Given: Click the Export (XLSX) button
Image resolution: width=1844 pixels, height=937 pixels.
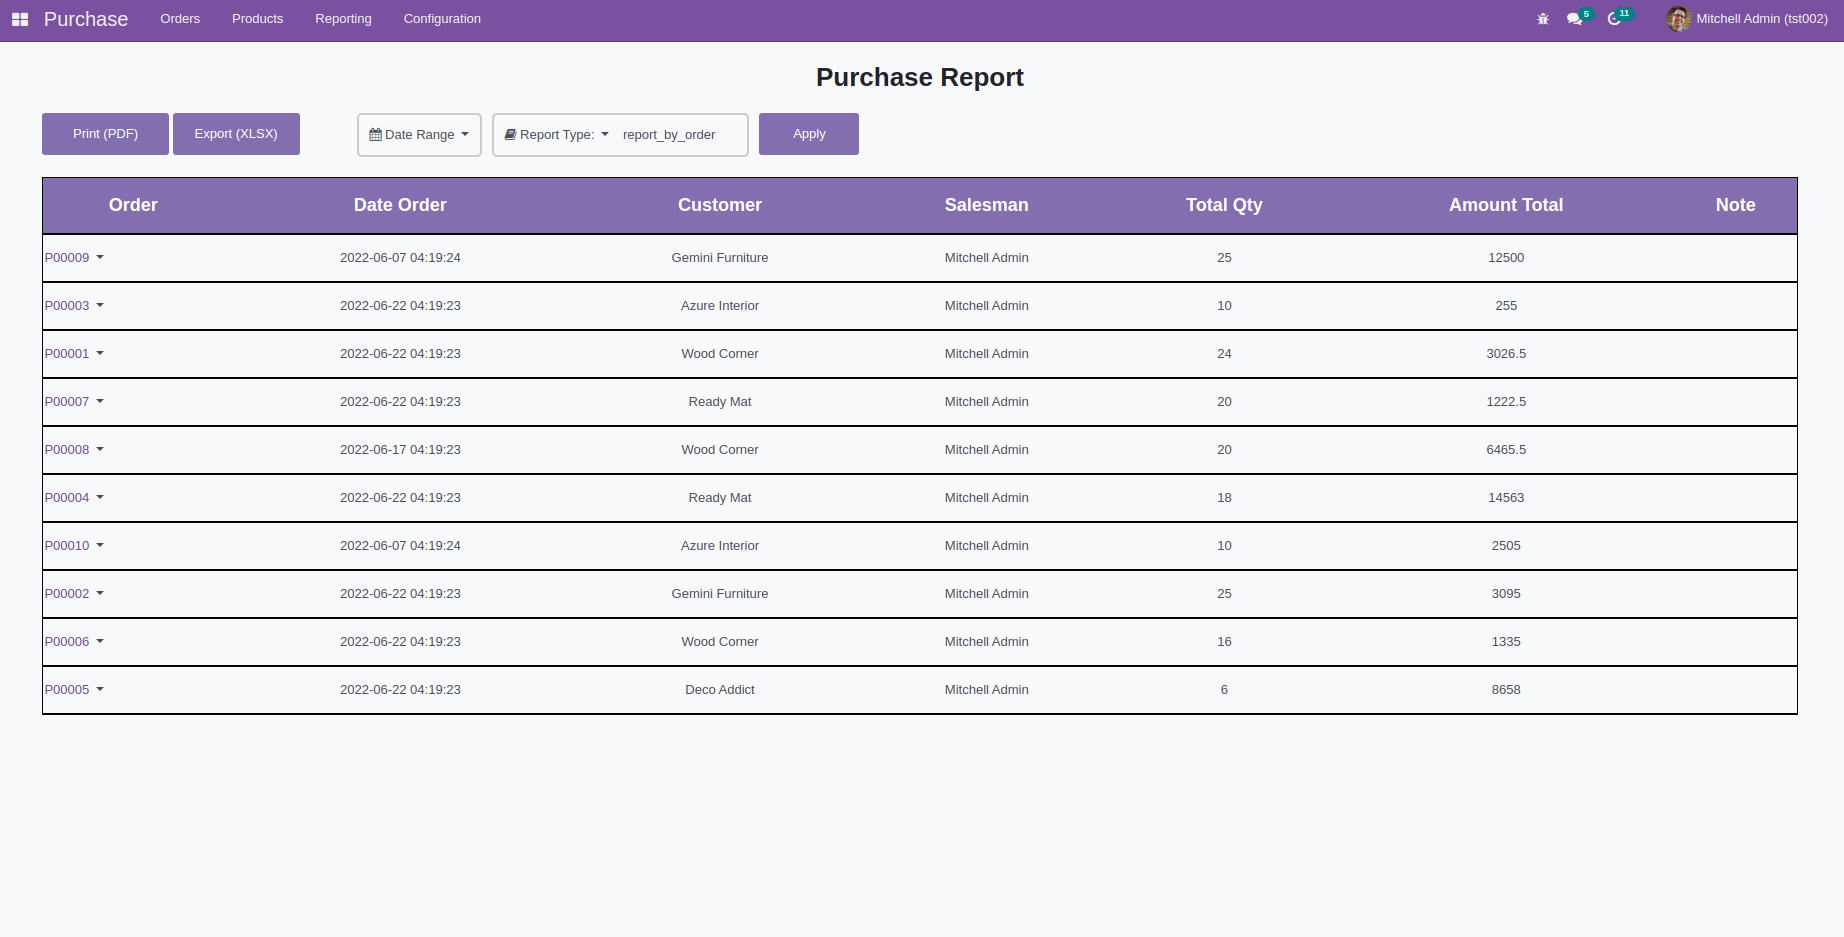Looking at the screenshot, I should [236, 134].
